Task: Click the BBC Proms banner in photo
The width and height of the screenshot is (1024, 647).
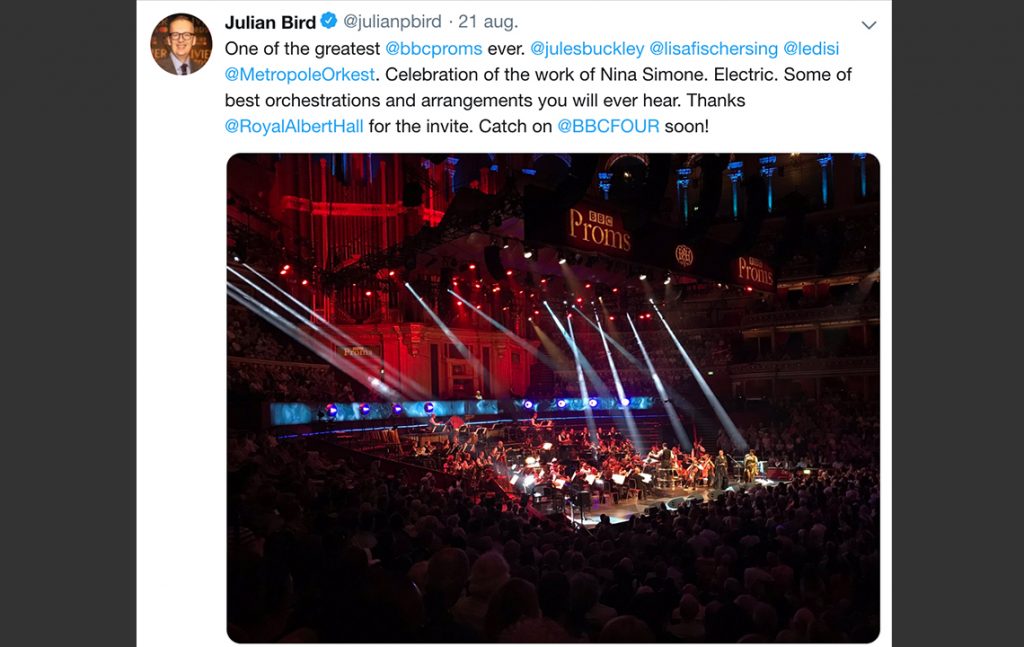Action: point(600,229)
